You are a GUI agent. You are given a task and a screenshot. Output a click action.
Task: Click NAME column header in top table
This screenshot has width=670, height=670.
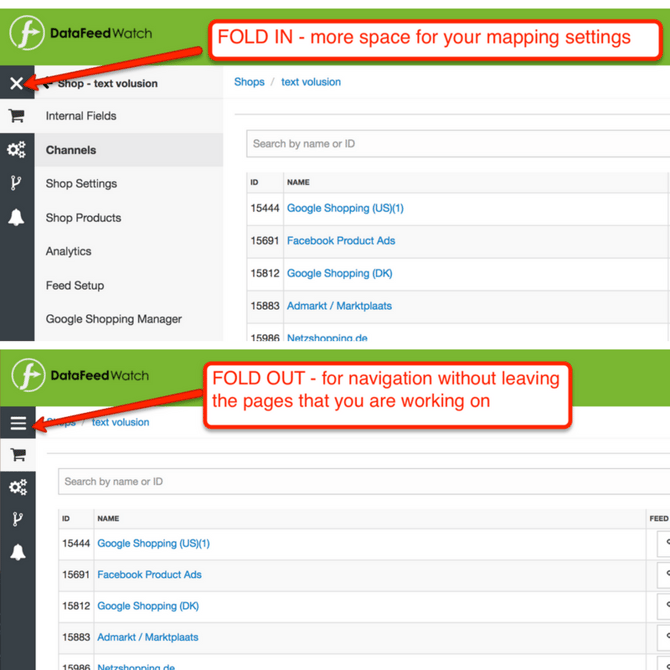(298, 182)
